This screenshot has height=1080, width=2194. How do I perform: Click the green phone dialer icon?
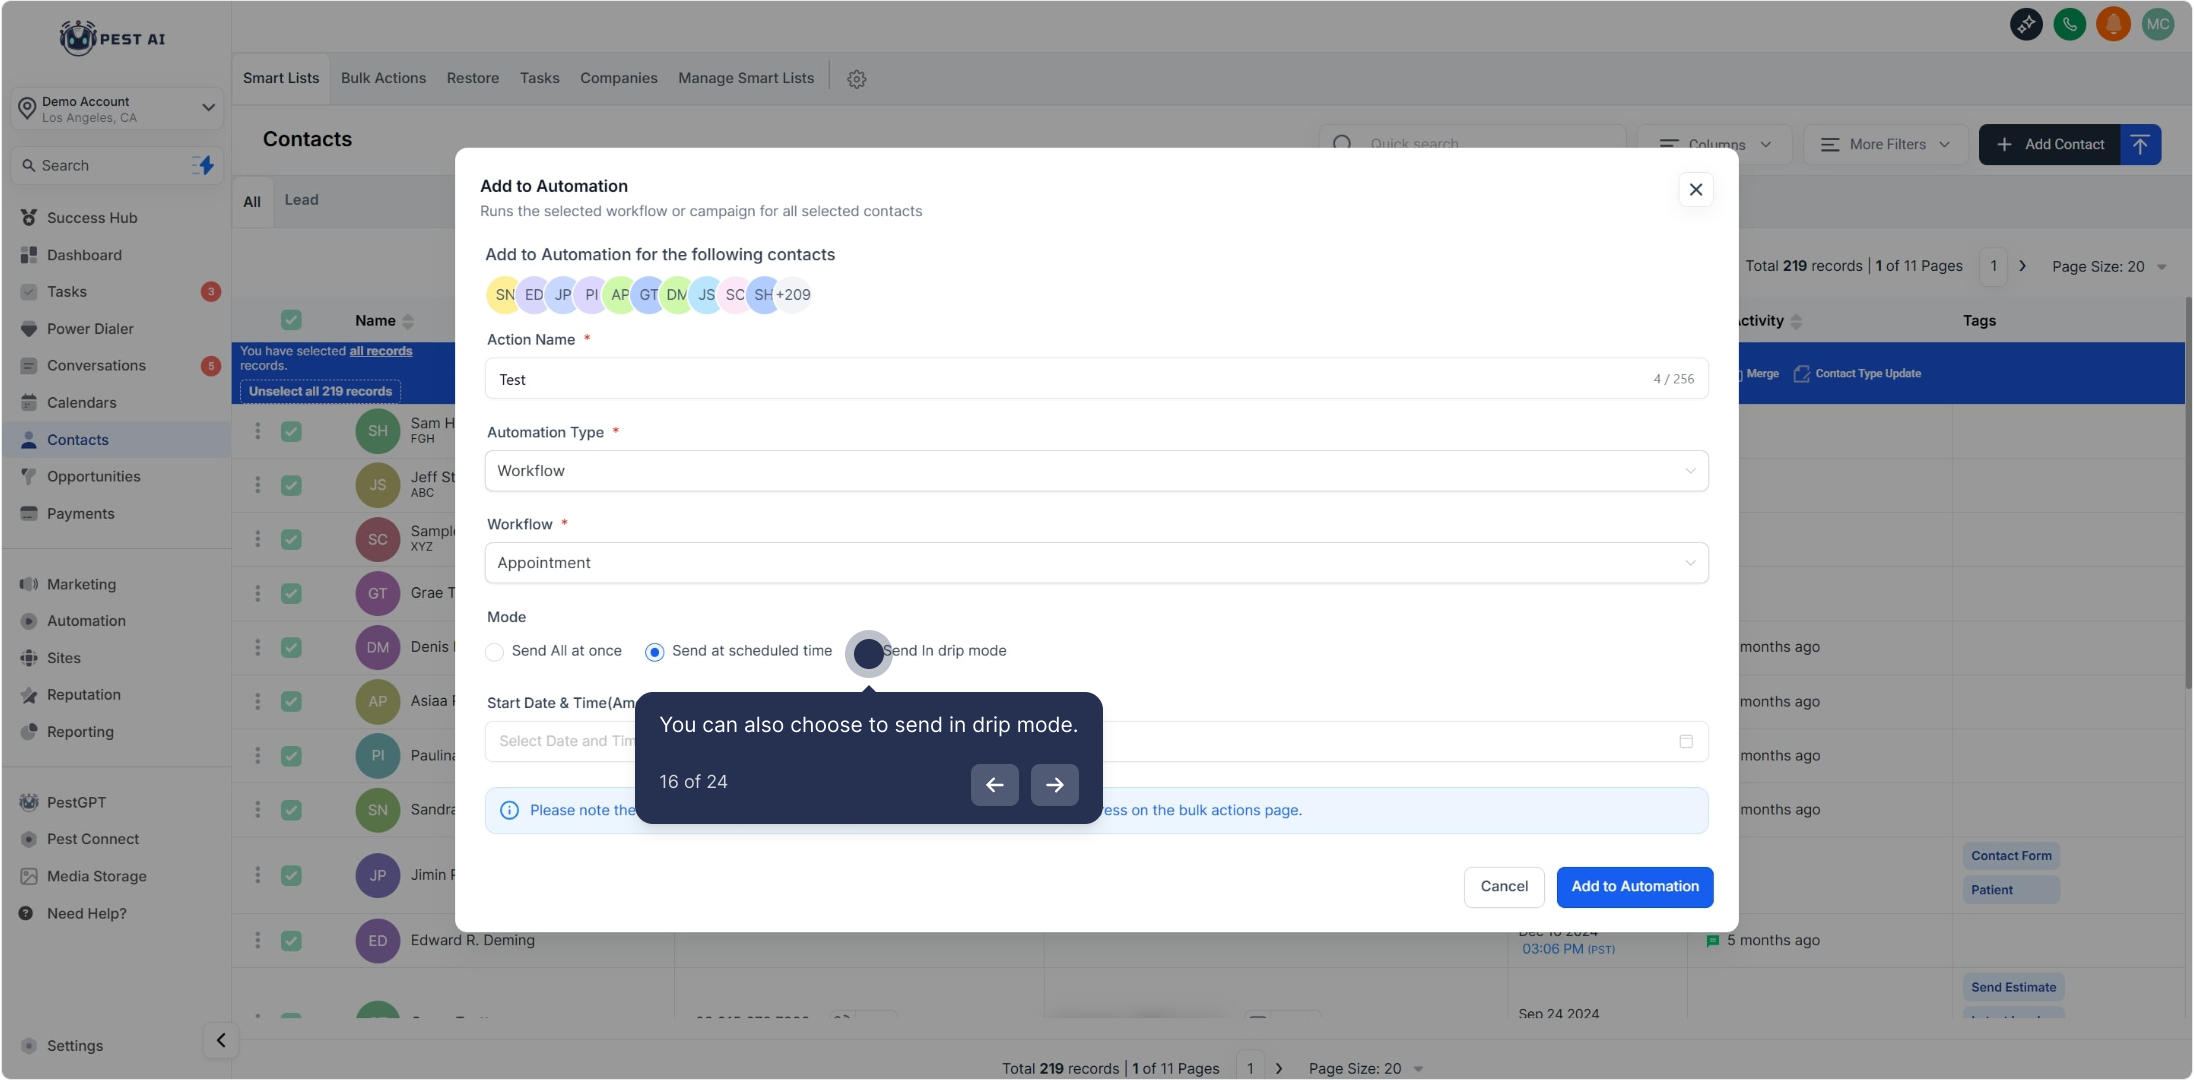click(2069, 24)
